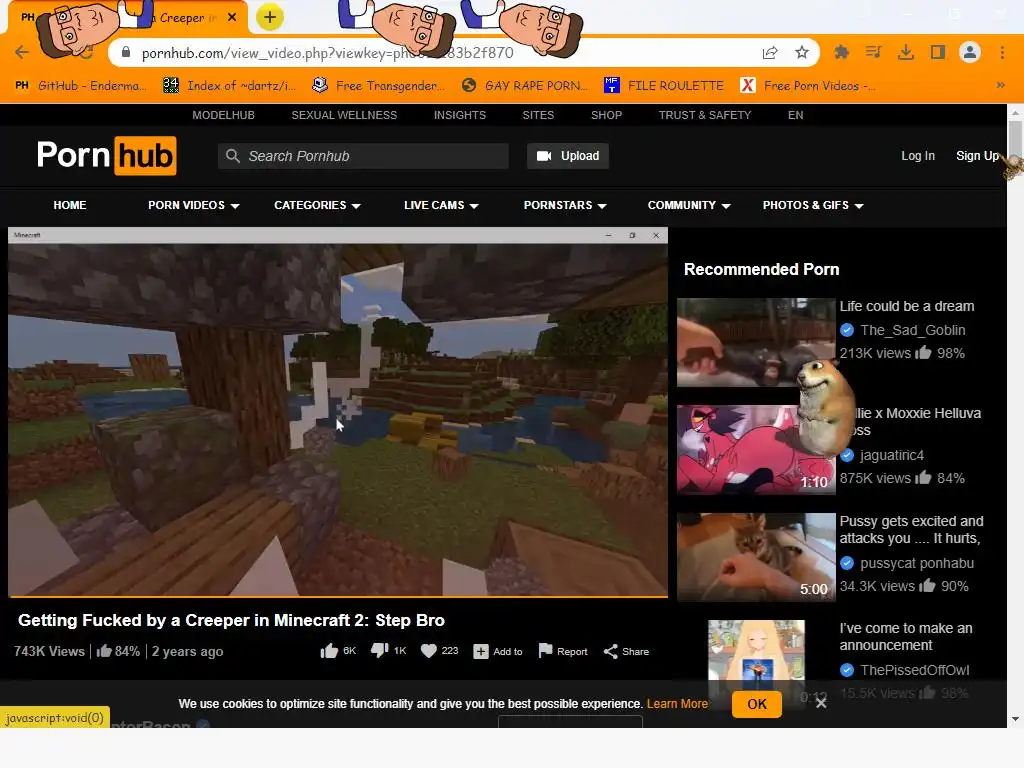Click the orange video progress bar
This screenshot has width=1024, height=768.
pos(338,596)
